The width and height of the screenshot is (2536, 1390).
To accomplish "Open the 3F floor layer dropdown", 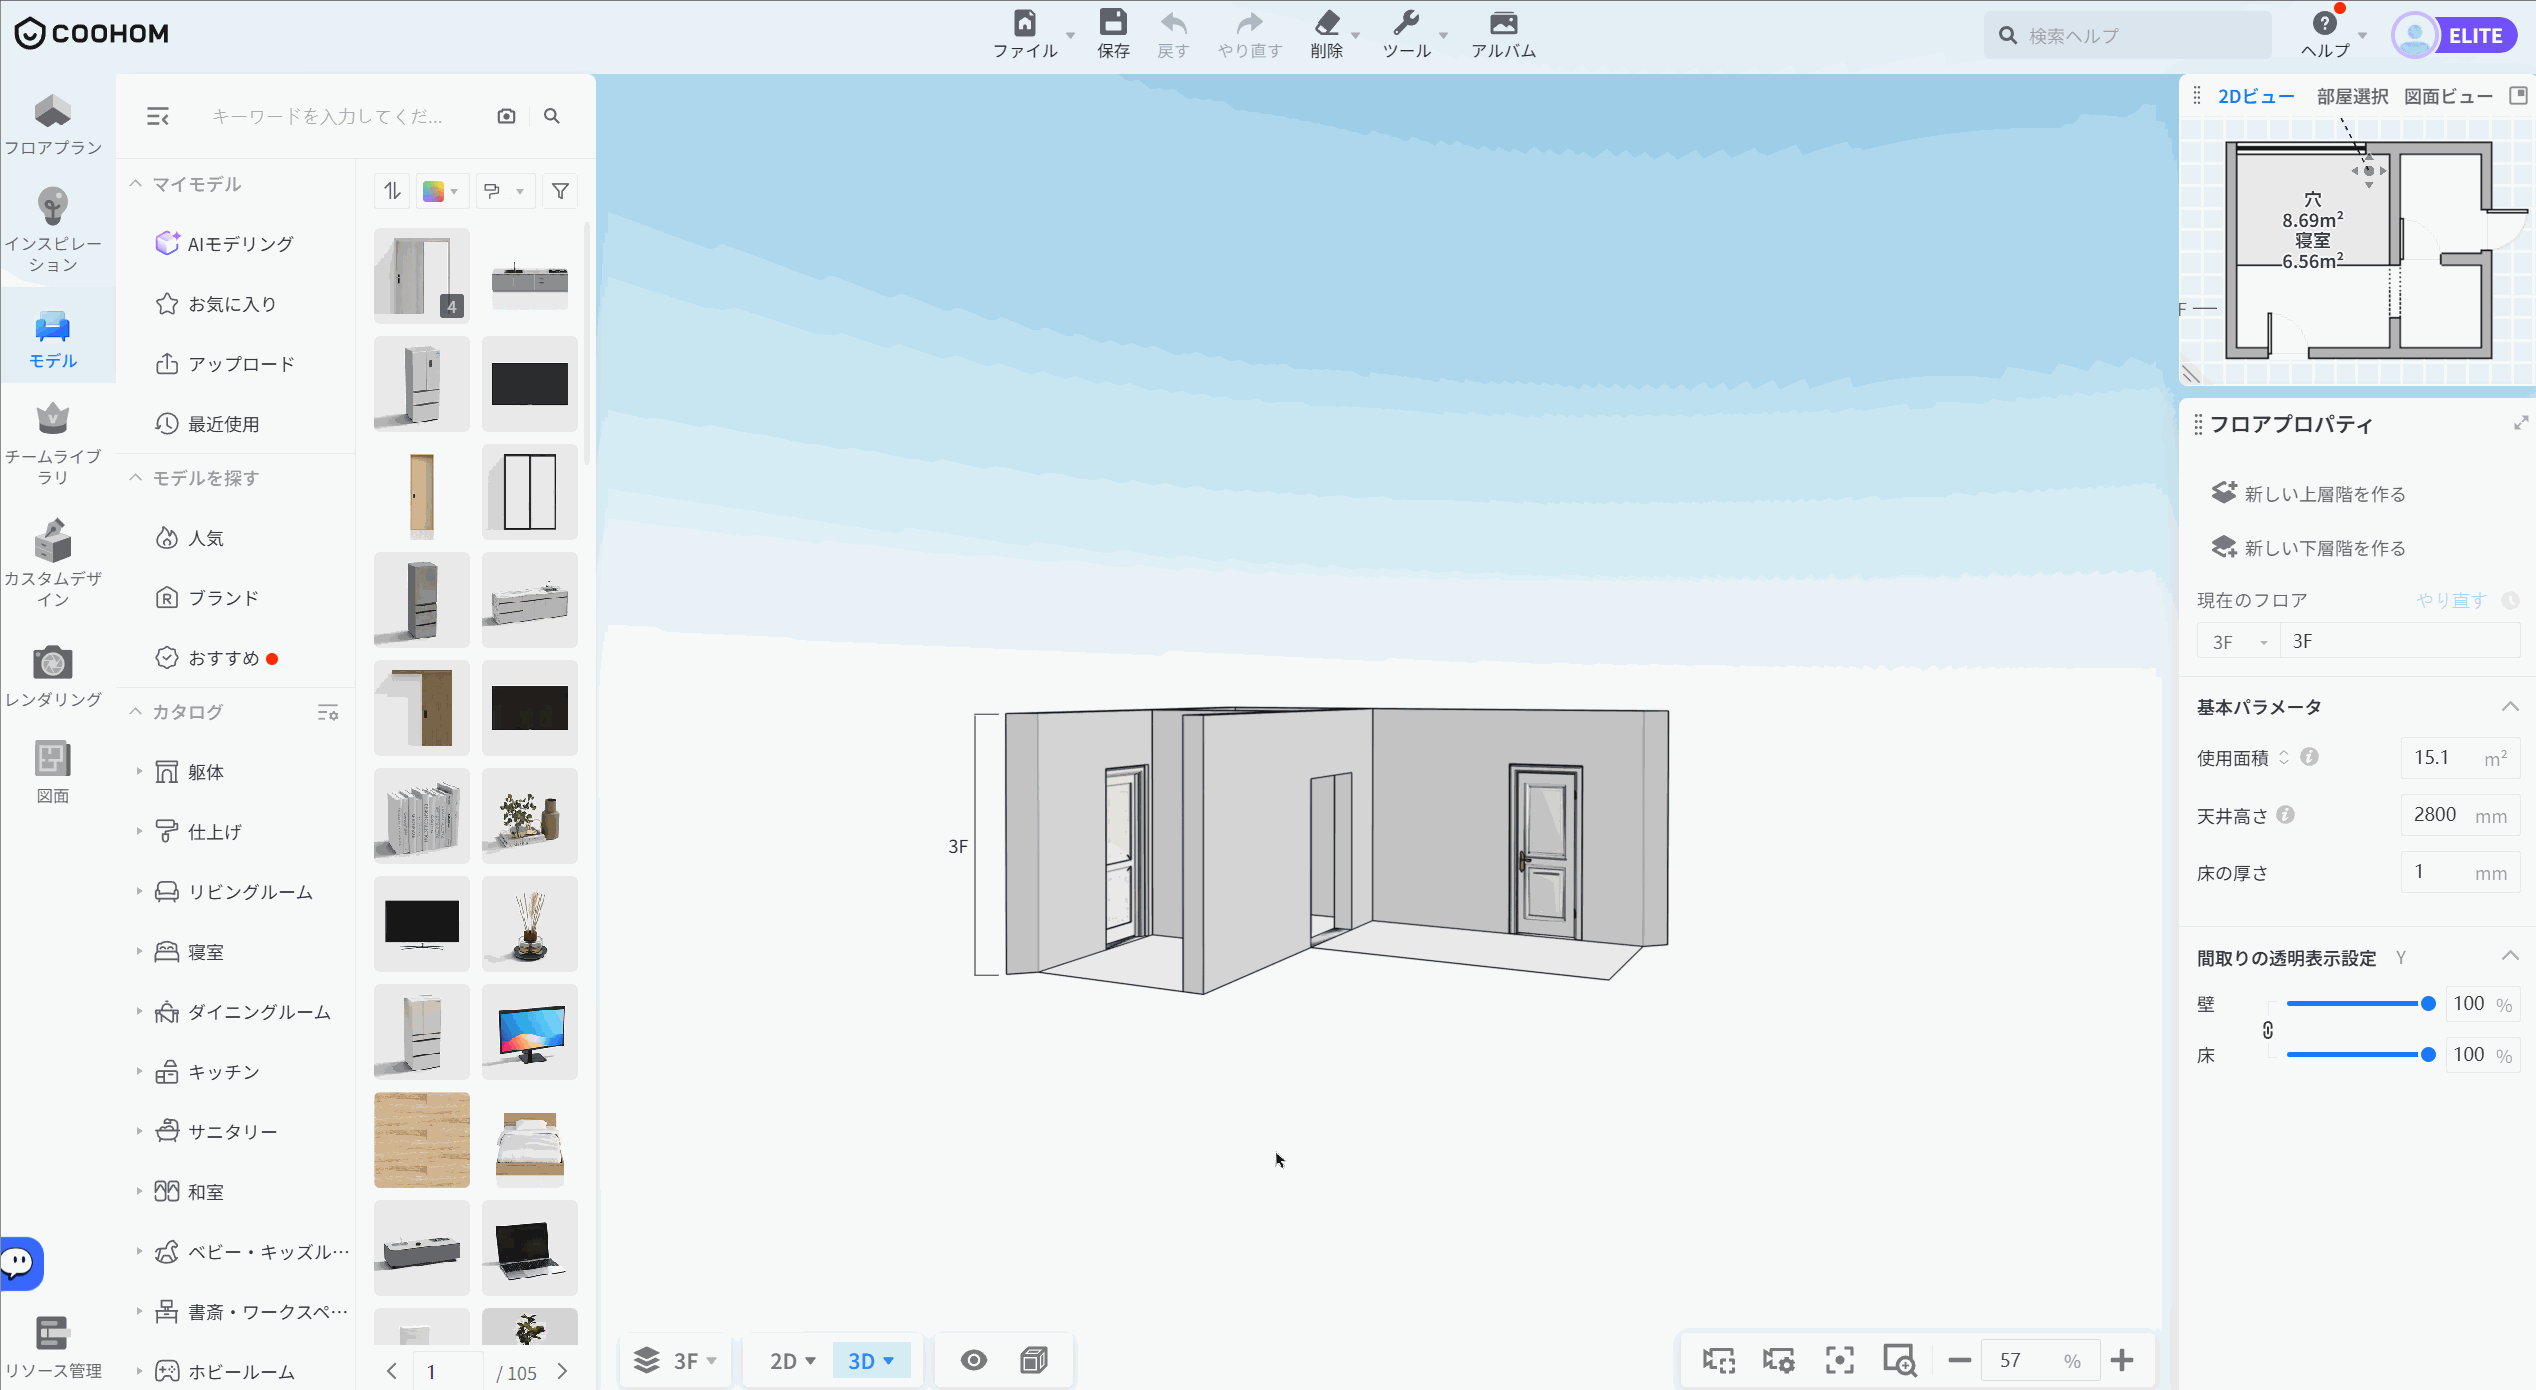I will tap(676, 1361).
